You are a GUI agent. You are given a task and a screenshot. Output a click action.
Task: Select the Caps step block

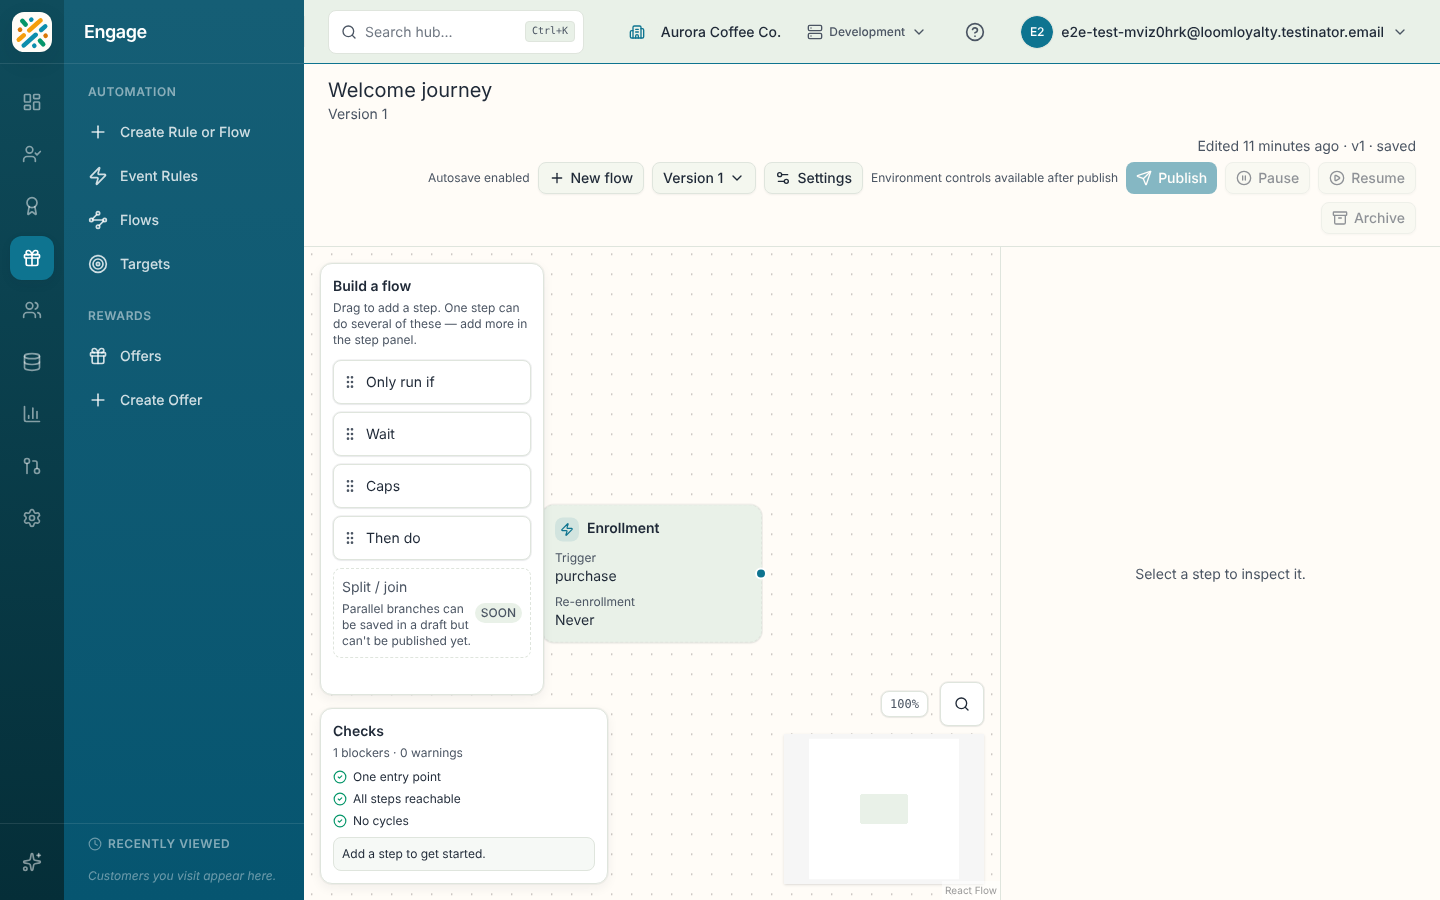click(x=432, y=486)
